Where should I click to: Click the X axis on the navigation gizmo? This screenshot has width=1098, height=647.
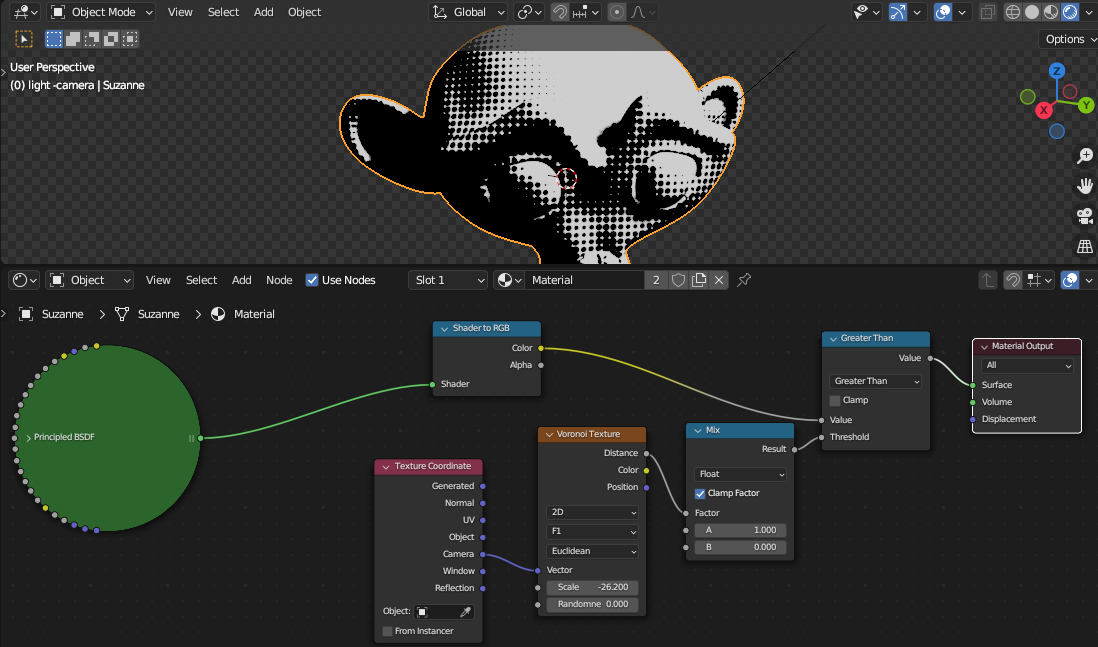1043,110
